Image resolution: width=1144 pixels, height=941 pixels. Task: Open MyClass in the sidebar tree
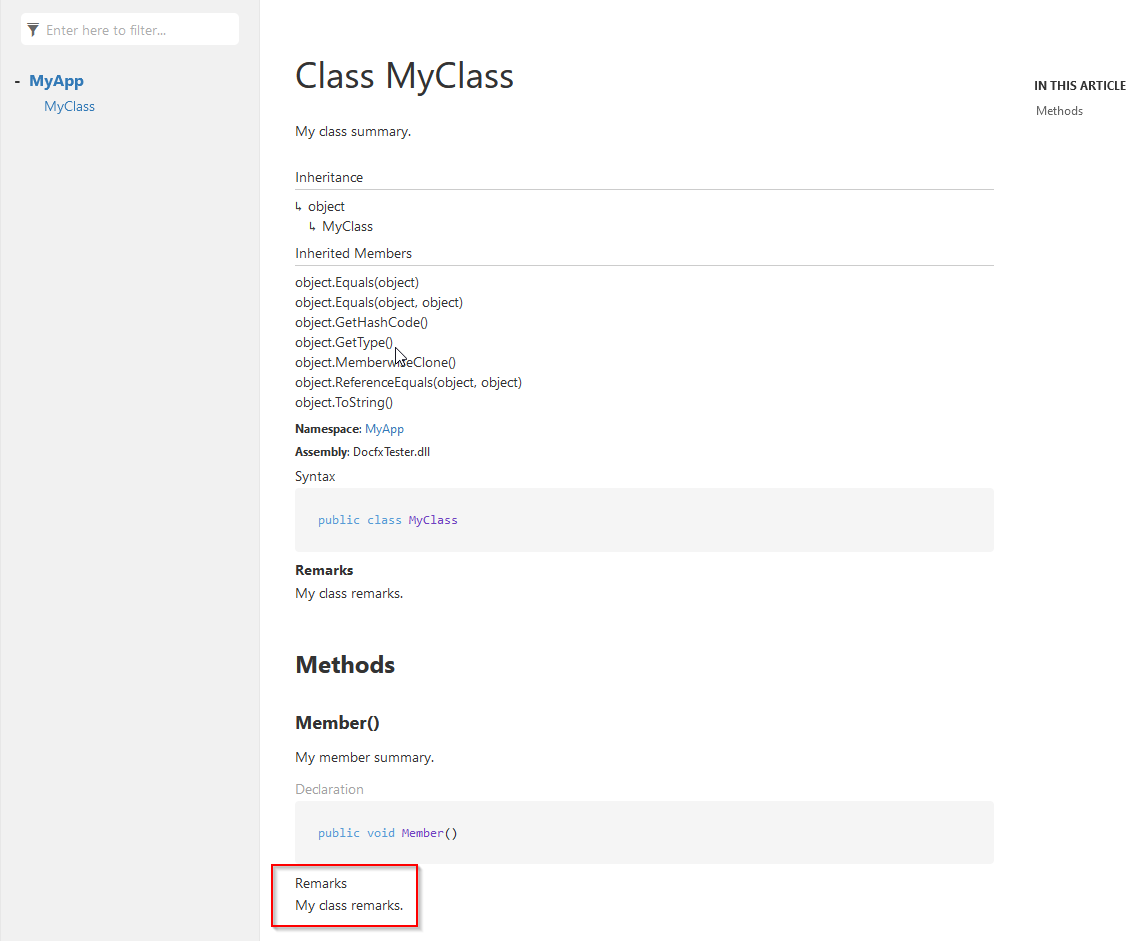coord(69,107)
